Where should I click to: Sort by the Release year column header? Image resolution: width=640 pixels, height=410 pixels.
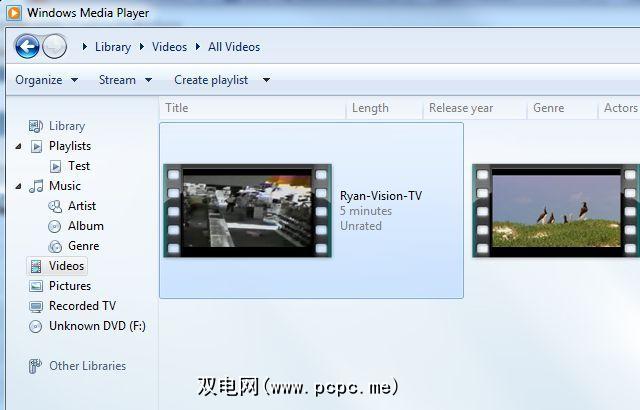[475, 108]
